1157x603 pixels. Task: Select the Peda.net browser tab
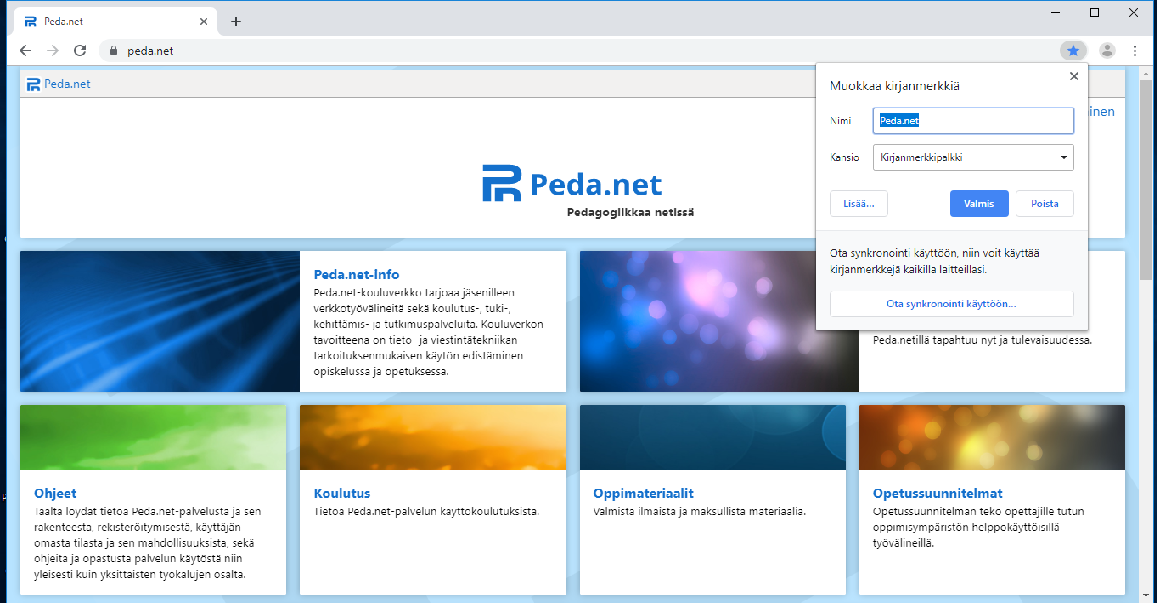[x=110, y=21]
